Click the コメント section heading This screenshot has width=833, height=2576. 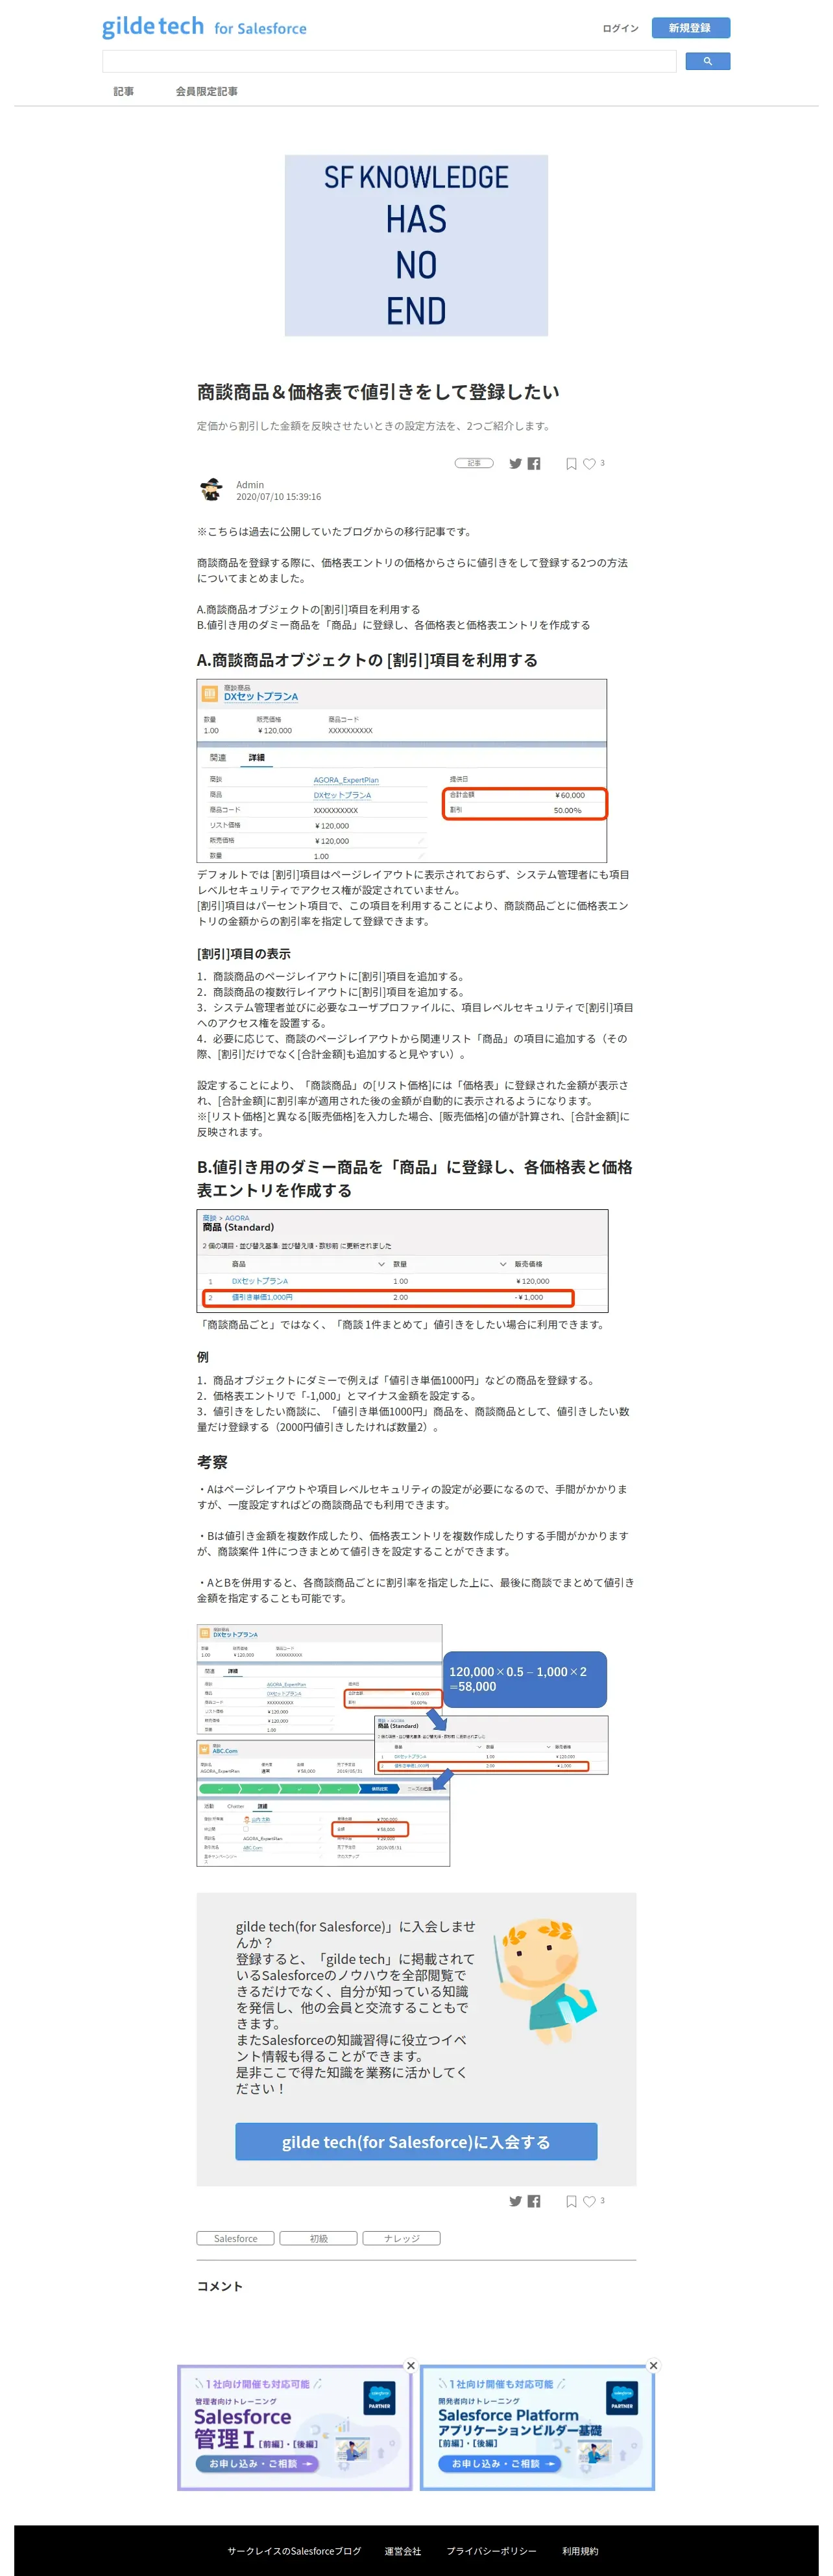pos(220,2286)
